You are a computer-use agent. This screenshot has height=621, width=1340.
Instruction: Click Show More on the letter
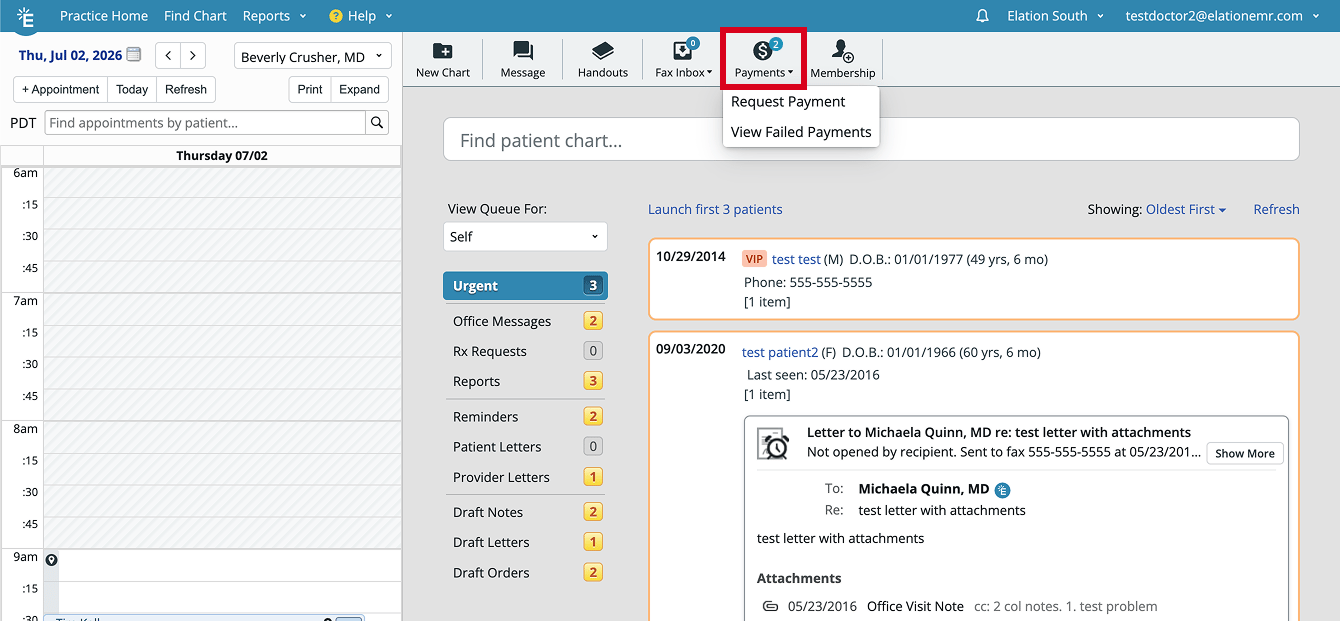tap(1245, 453)
